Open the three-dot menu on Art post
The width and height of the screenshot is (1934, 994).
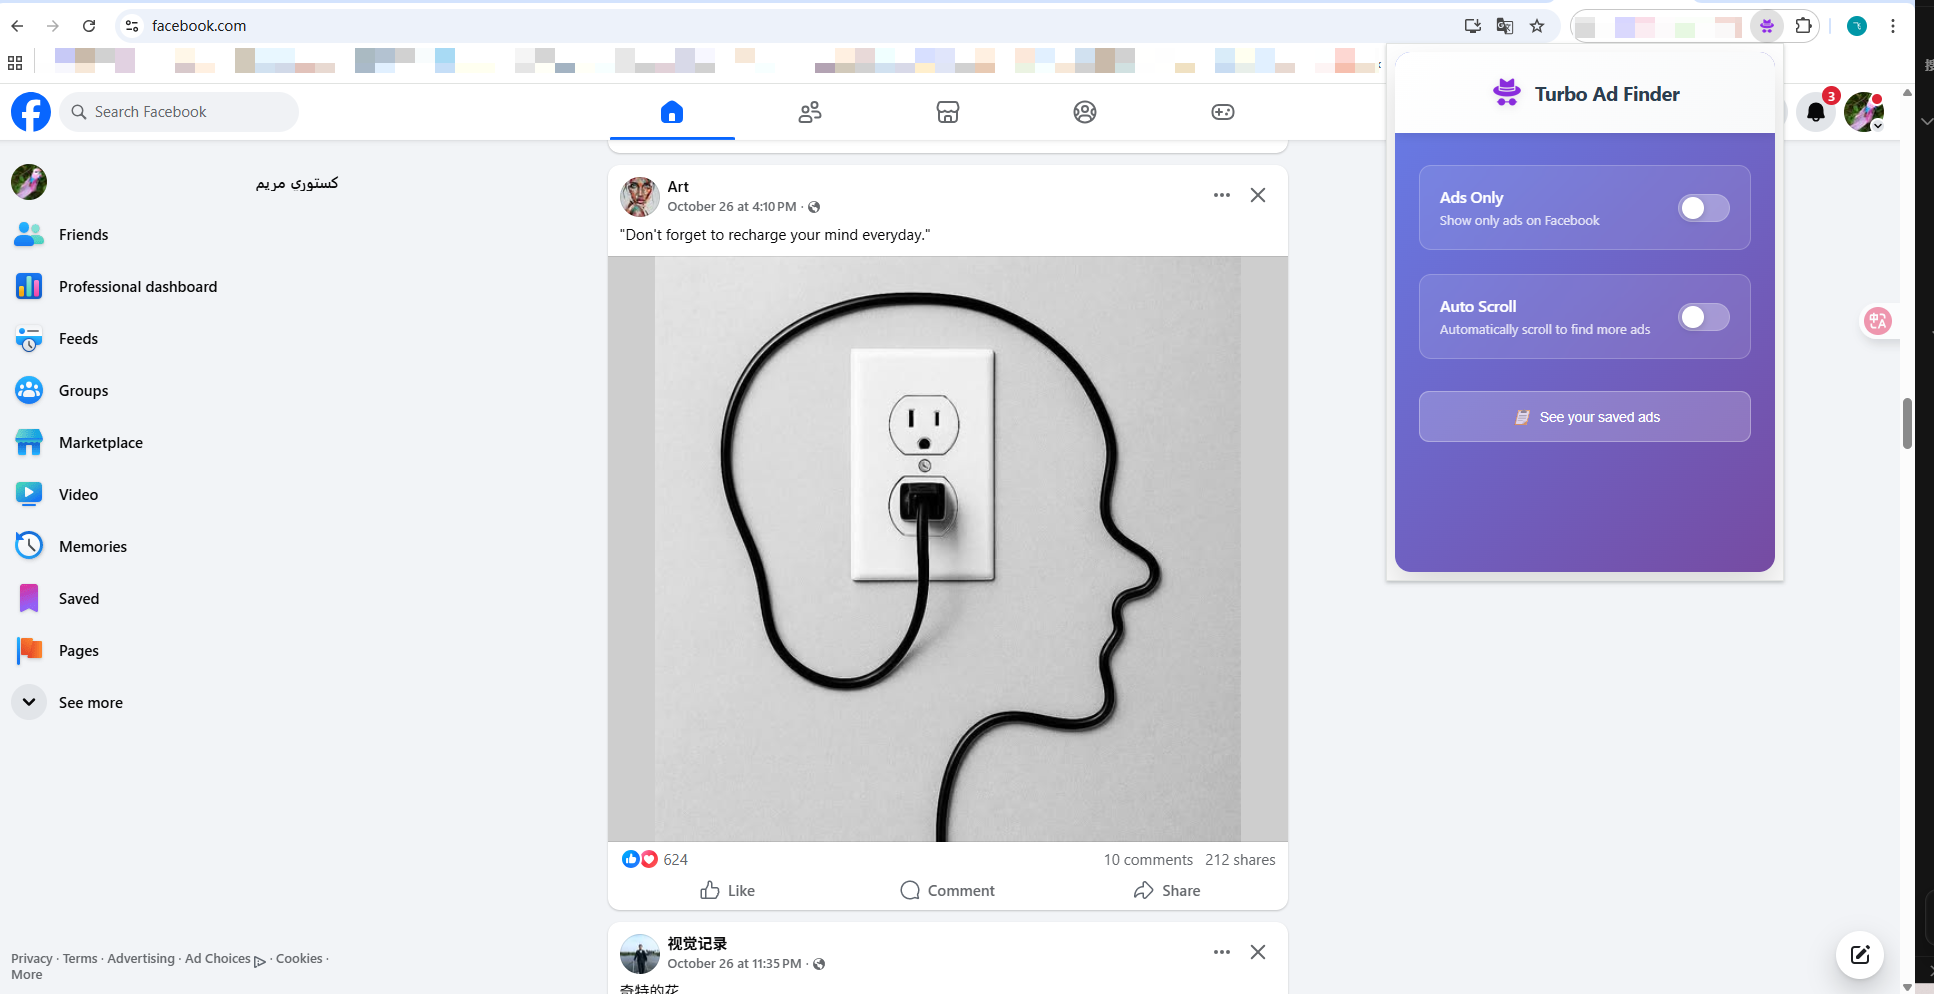(x=1221, y=195)
